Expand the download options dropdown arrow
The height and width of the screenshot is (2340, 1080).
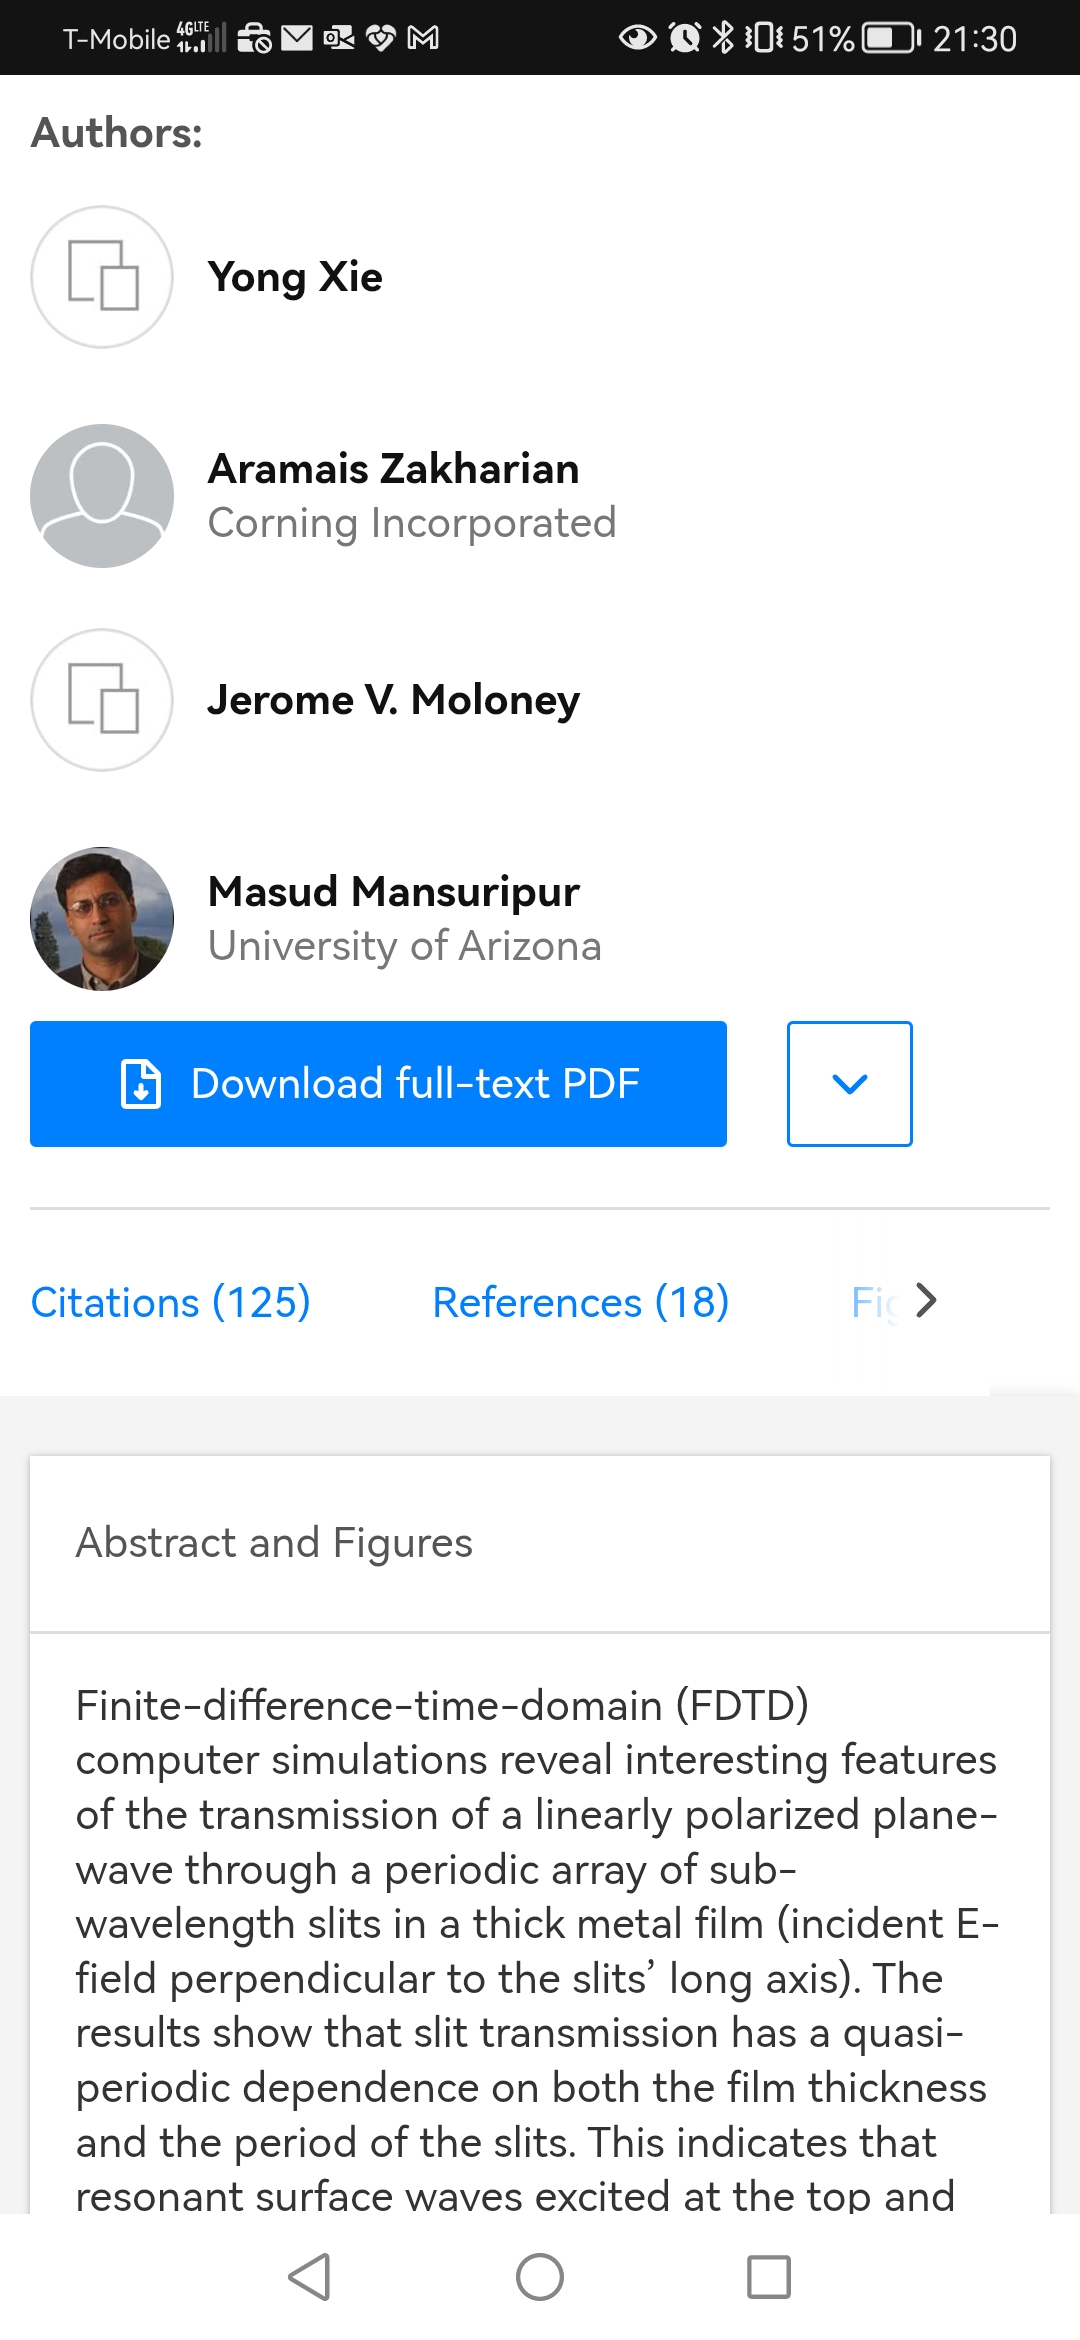click(850, 1084)
